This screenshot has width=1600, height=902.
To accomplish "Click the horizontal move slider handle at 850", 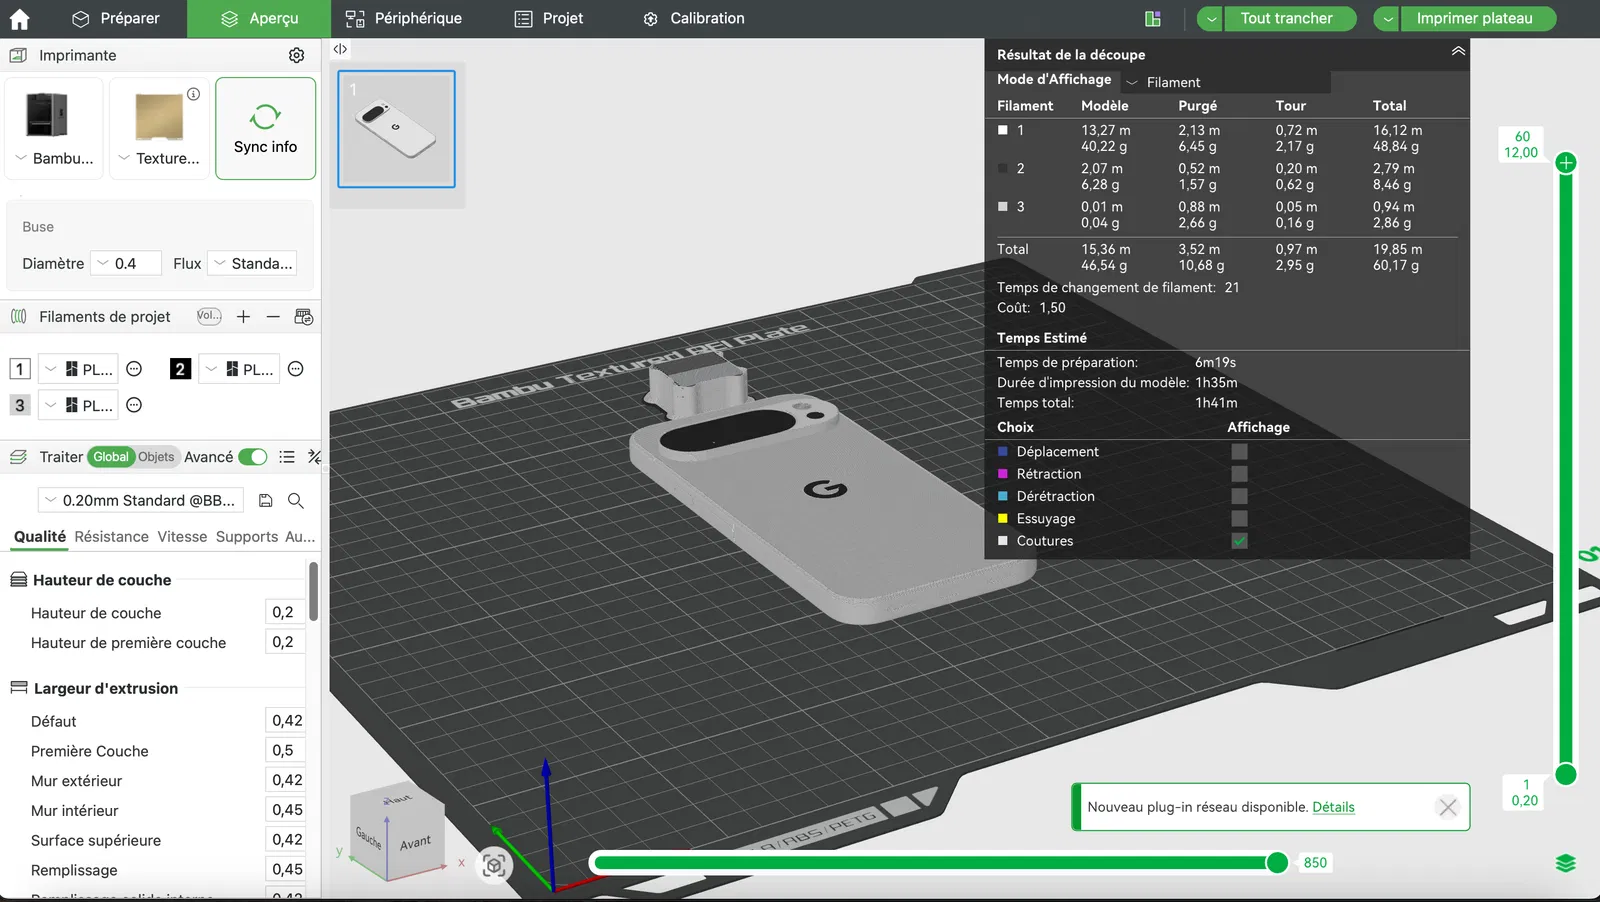I will (1277, 863).
